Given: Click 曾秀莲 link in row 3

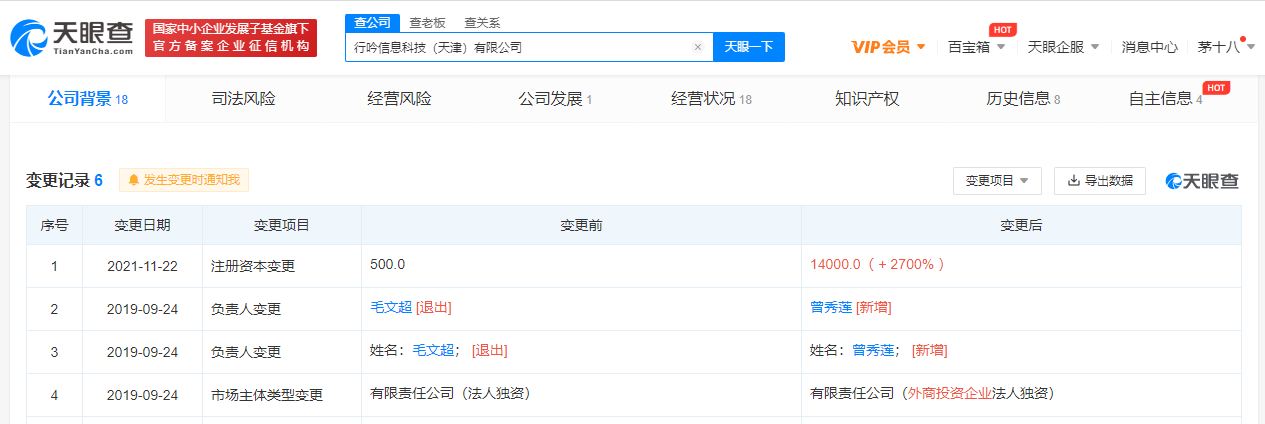Looking at the screenshot, I should click(x=874, y=351).
